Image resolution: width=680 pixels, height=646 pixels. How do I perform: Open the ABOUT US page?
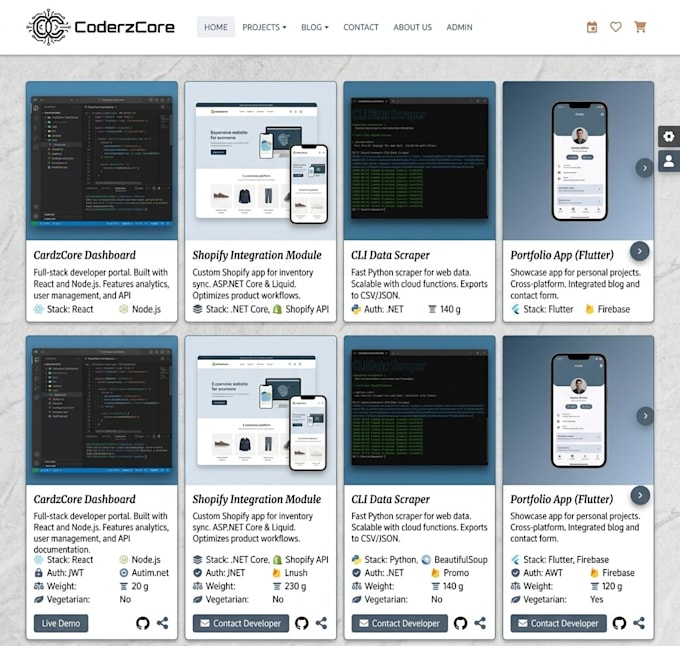412,27
